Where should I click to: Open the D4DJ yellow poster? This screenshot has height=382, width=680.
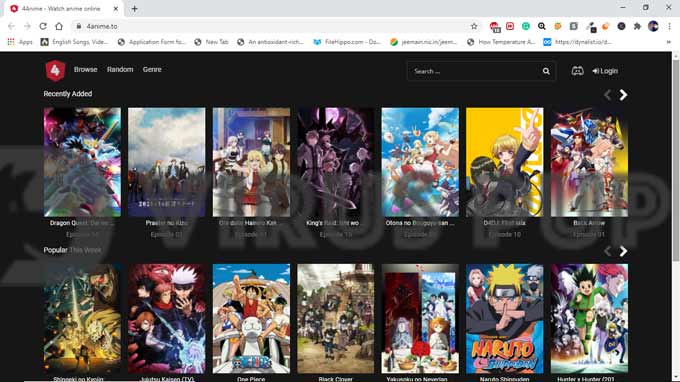coord(504,162)
